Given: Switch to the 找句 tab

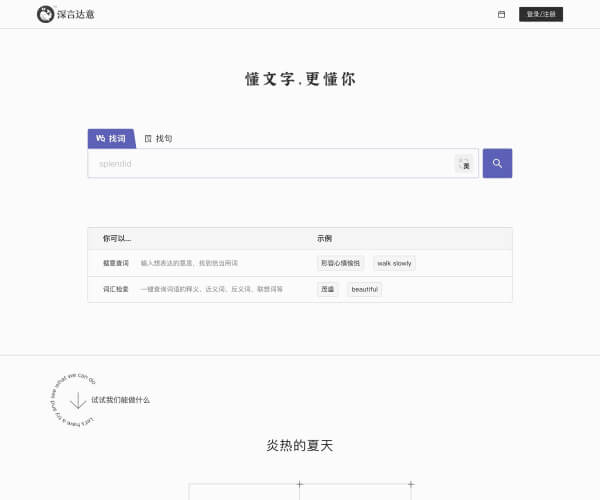Looking at the screenshot, I should pos(158,138).
